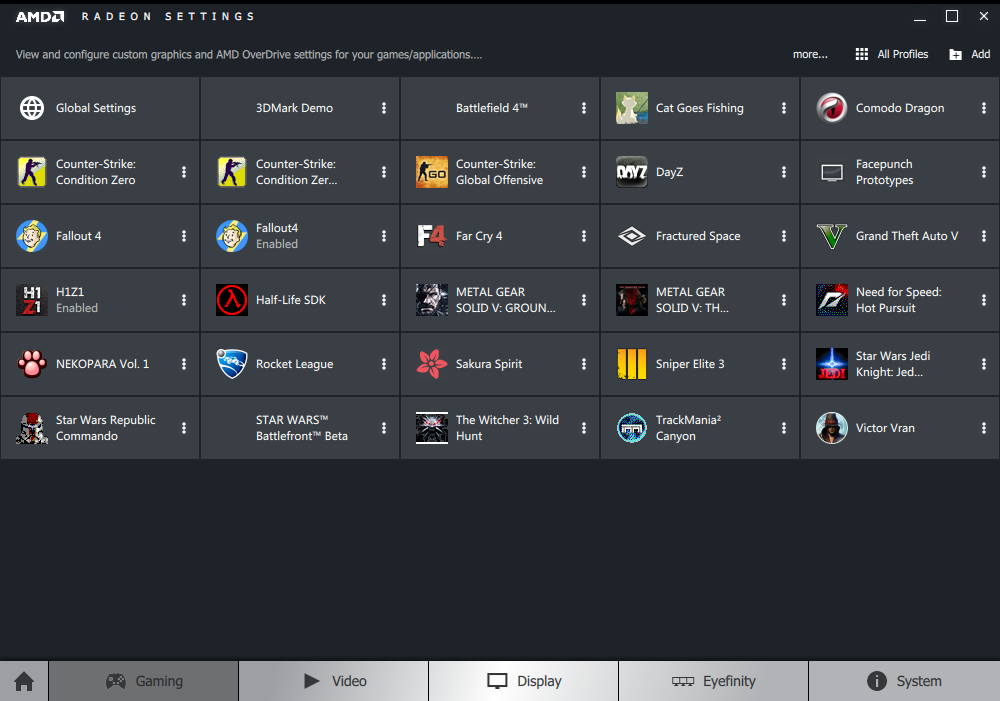Click Star Wars Republic Commando icon
The image size is (1000, 701).
click(x=32, y=428)
